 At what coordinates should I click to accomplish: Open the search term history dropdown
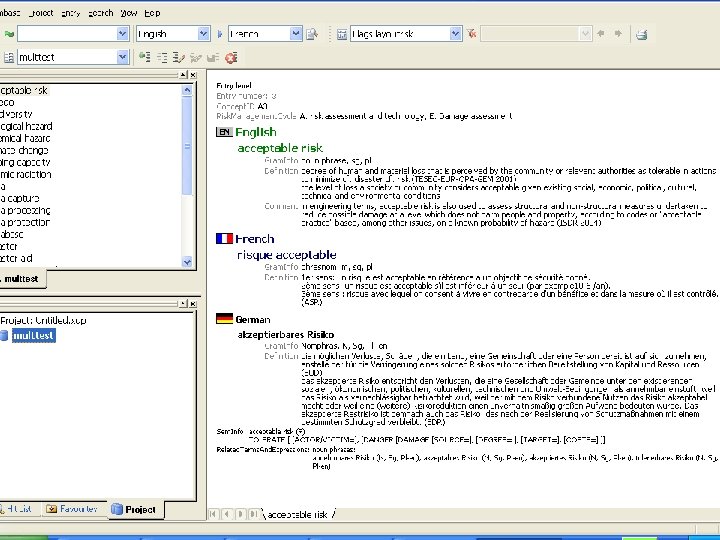tap(122, 34)
